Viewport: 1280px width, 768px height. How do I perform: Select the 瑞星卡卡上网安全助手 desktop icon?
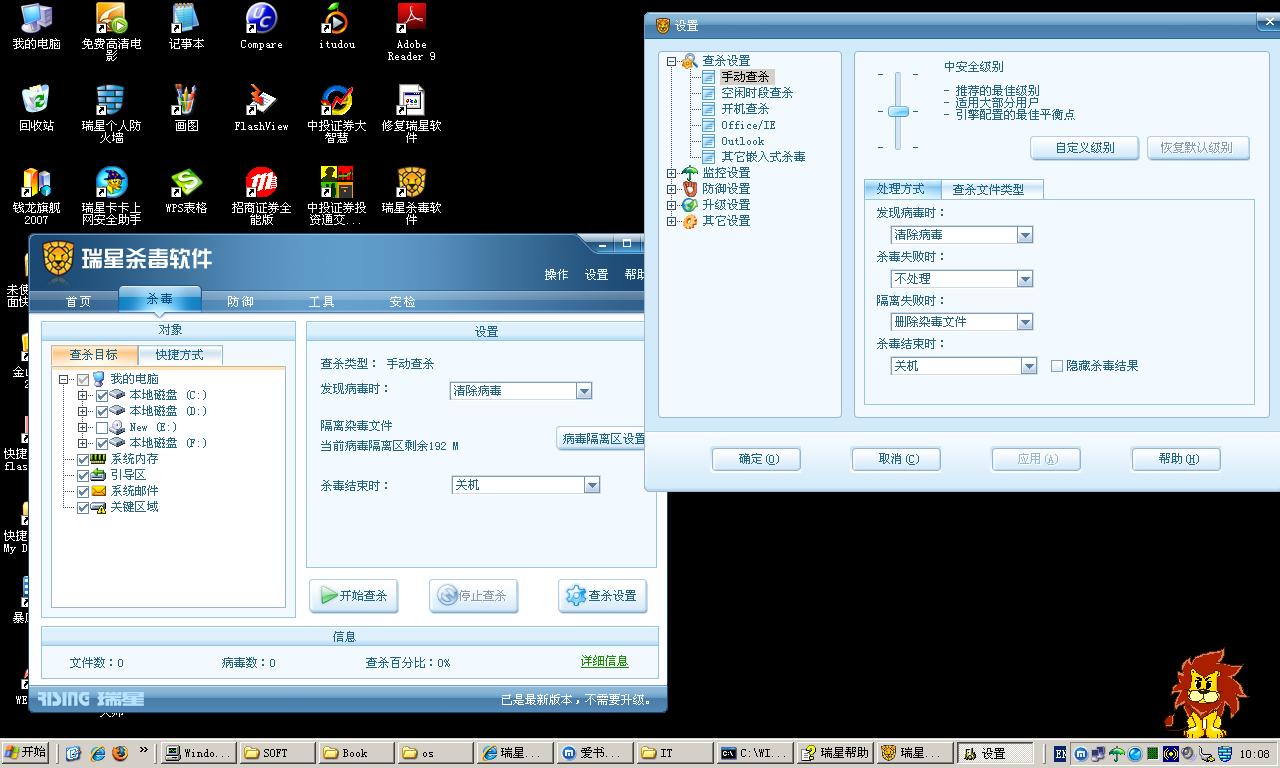coord(111,196)
